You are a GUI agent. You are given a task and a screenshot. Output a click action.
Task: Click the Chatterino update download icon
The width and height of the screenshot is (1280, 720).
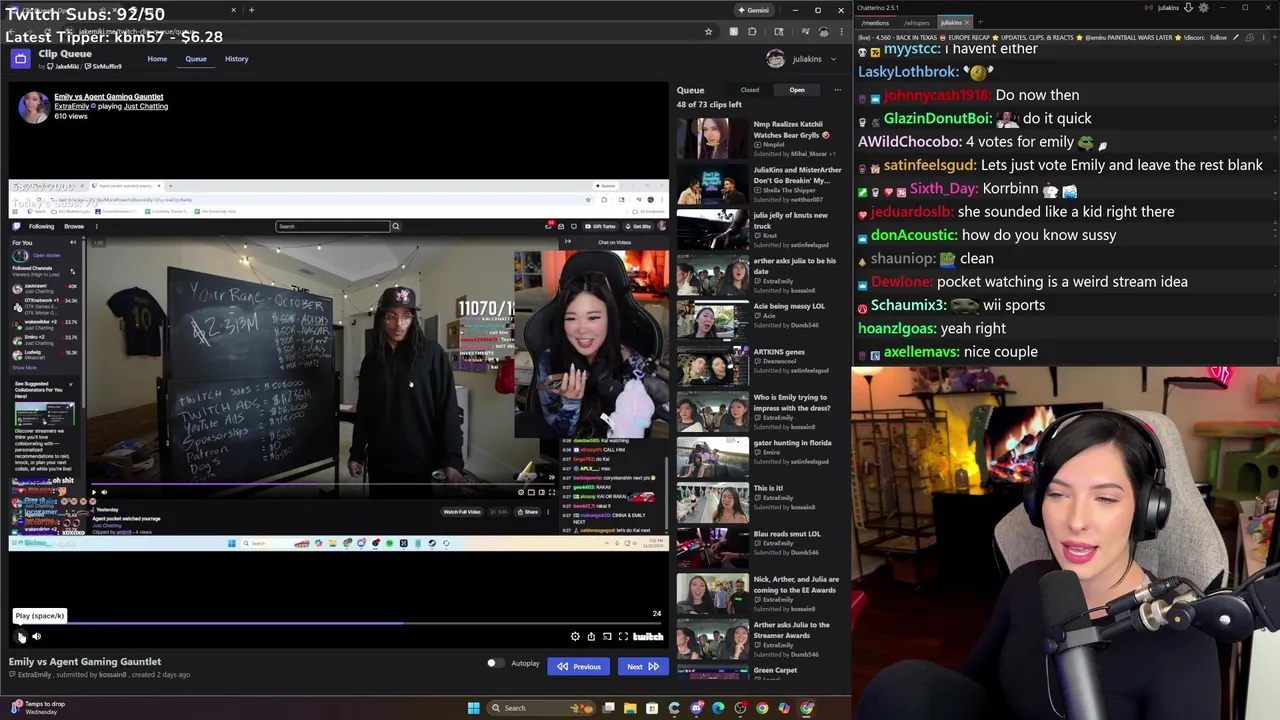click(1188, 8)
